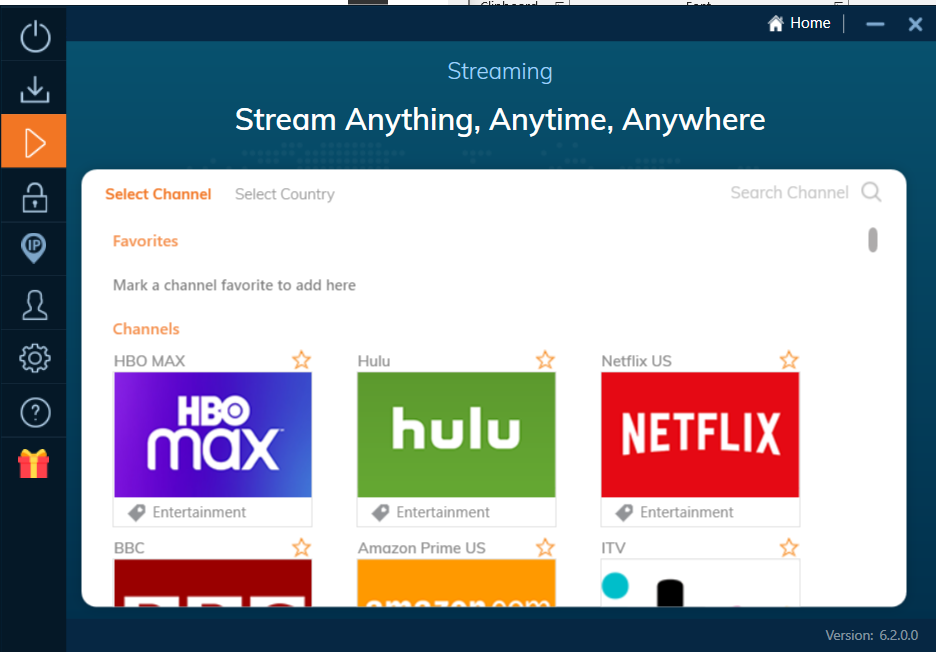Click the Home link text
The image size is (936, 652).
coord(810,23)
